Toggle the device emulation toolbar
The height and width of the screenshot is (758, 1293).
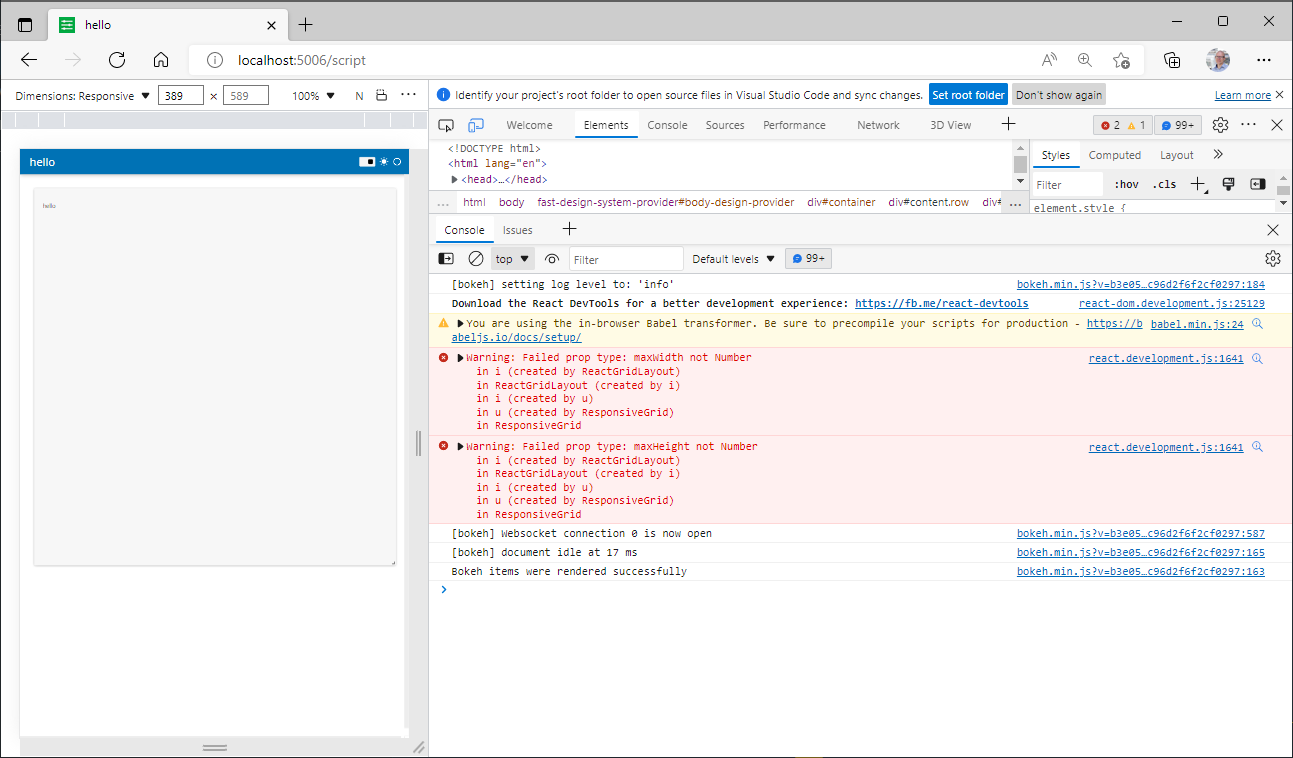coord(476,124)
